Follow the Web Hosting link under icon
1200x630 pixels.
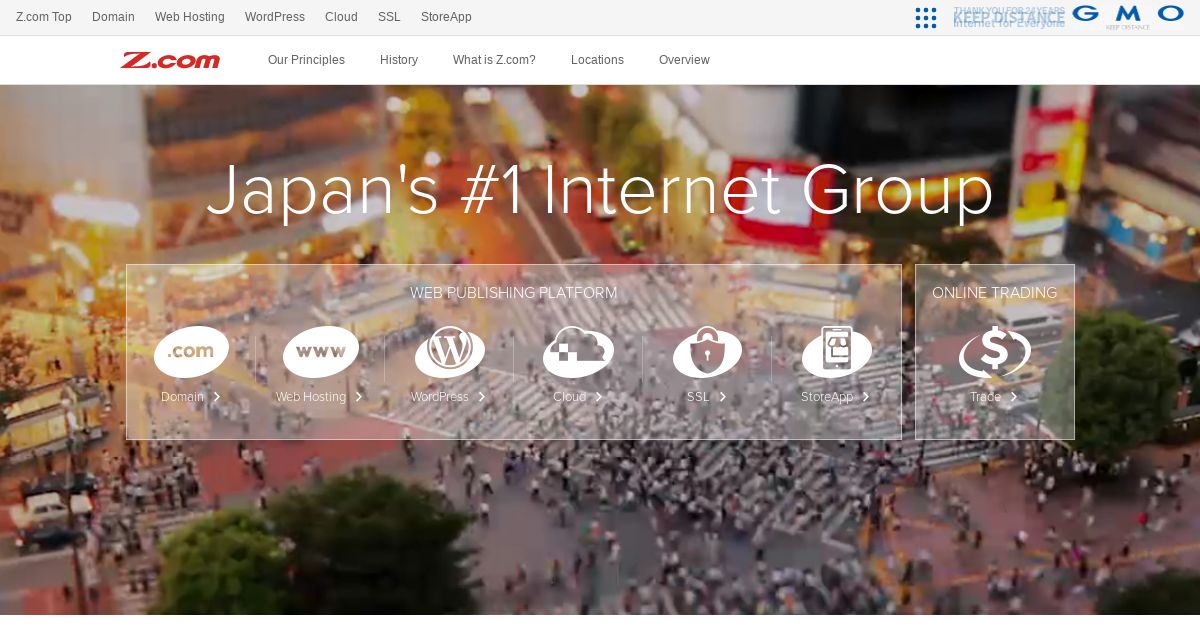pyautogui.click(x=320, y=397)
